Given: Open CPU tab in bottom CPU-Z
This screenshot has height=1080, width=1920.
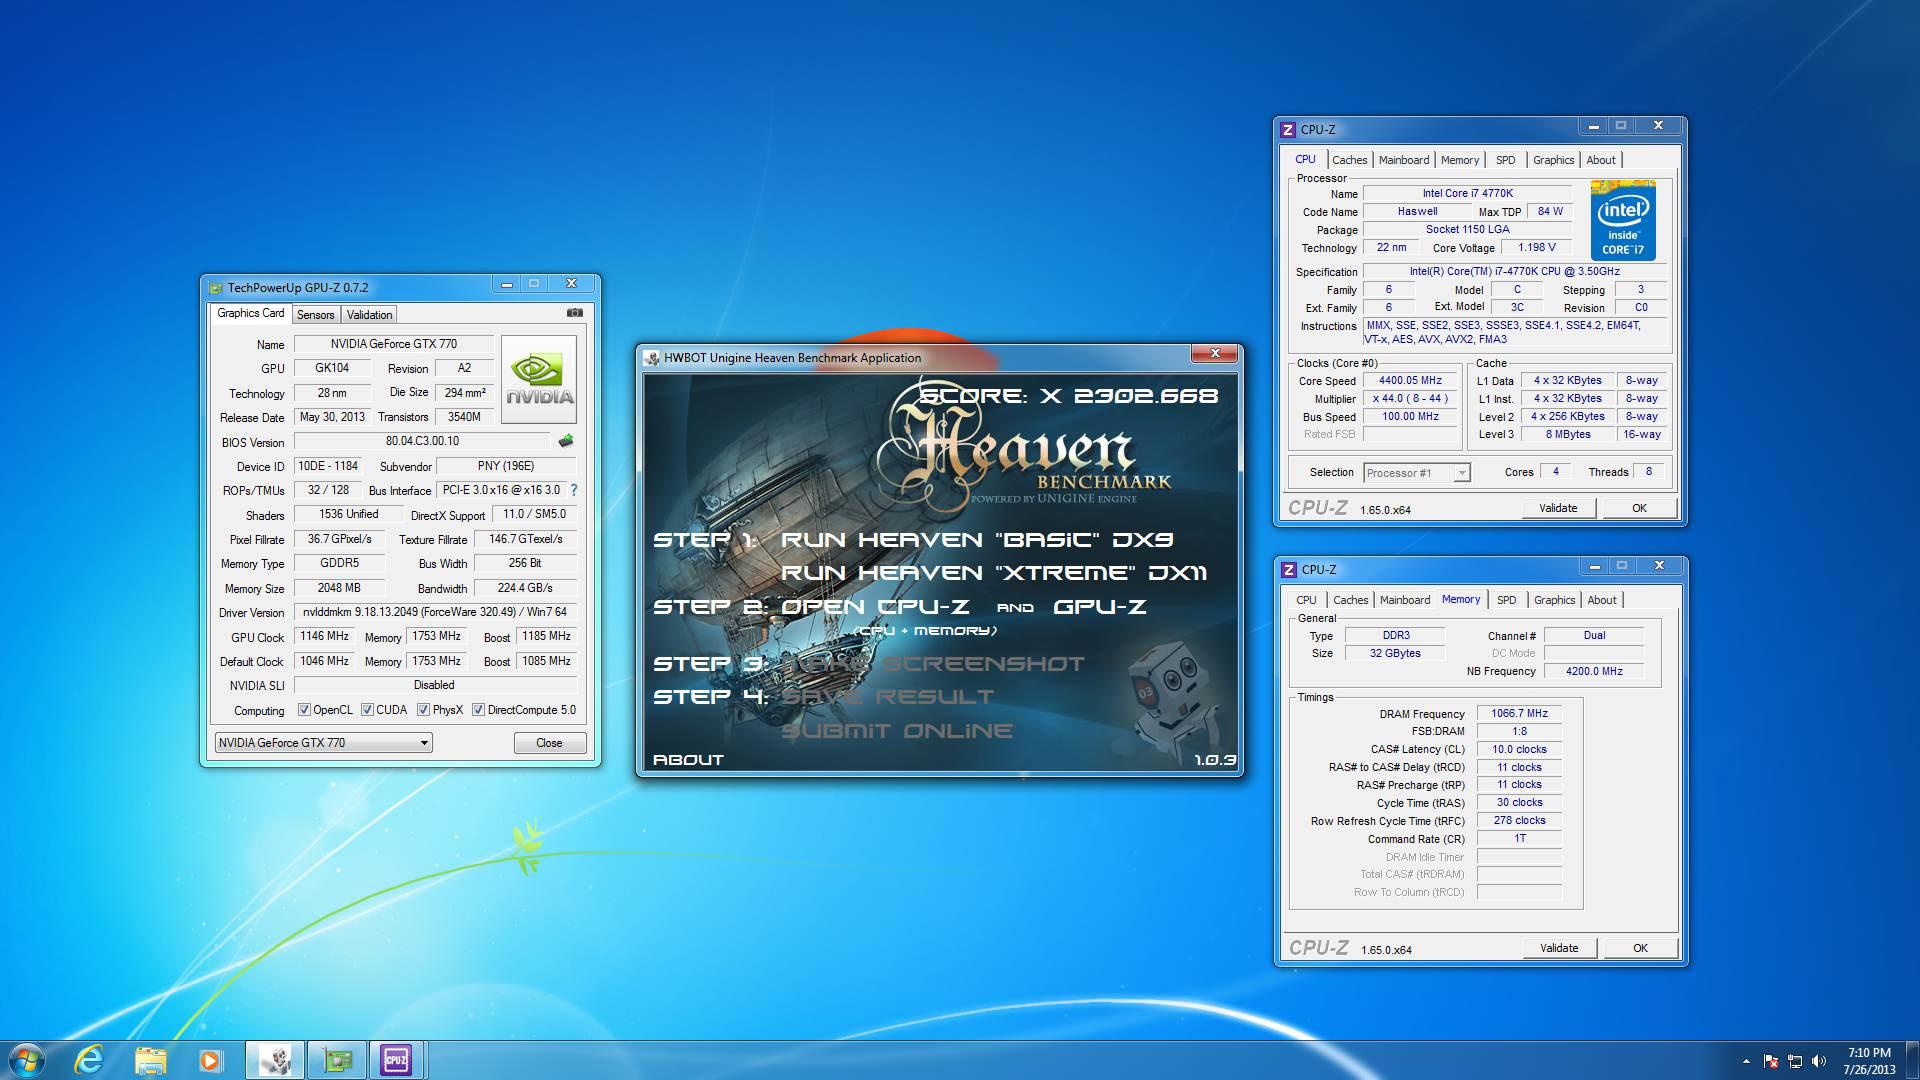Looking at the screenshot, I should click(x=1306, y=600).
